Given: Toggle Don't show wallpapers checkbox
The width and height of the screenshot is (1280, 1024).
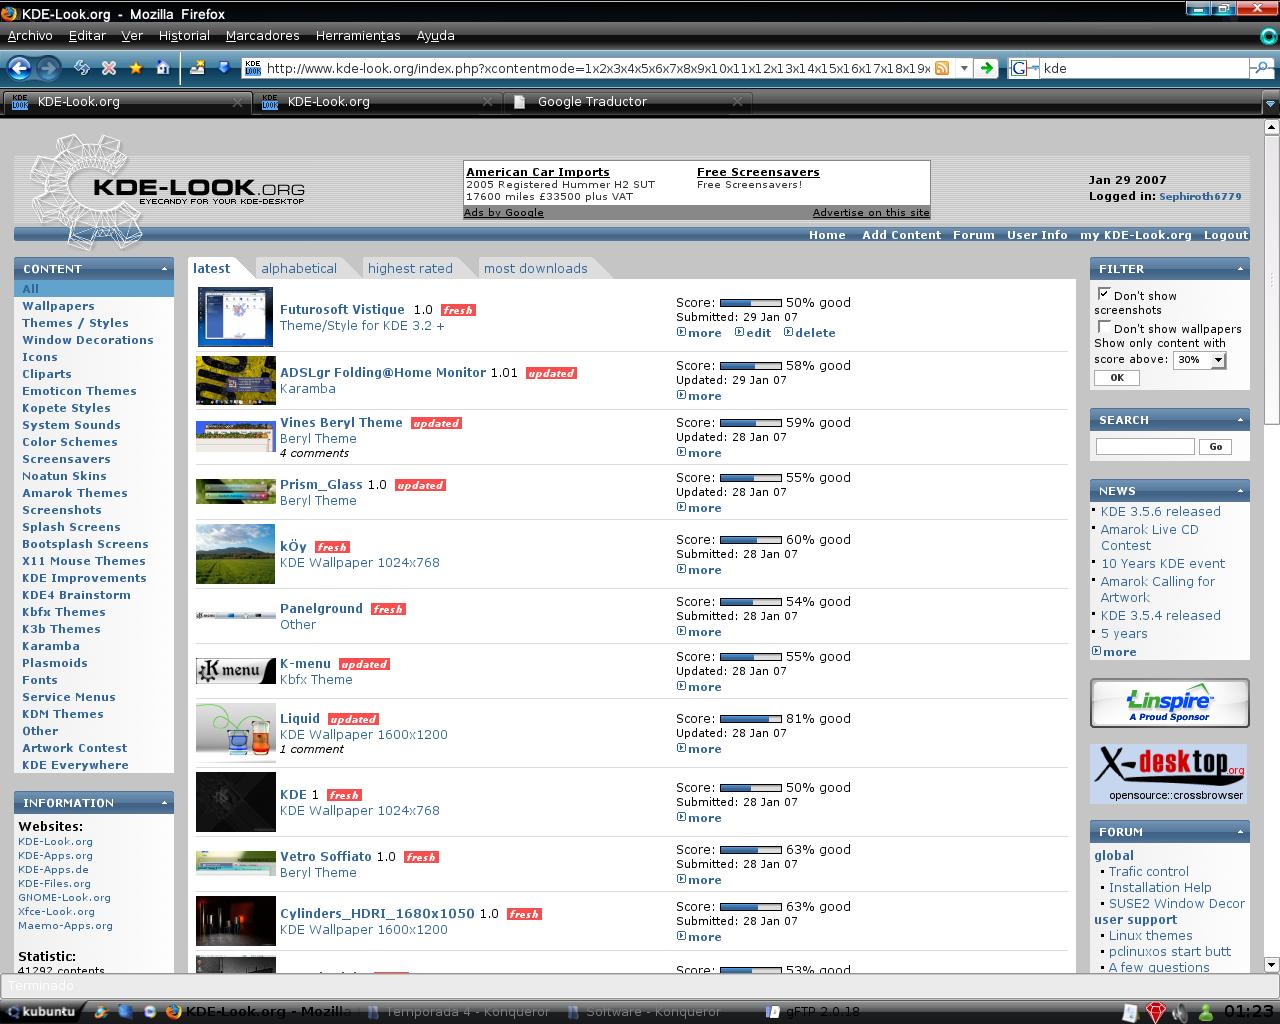Looking at the screenshot, I should [x=1104, y=327].
